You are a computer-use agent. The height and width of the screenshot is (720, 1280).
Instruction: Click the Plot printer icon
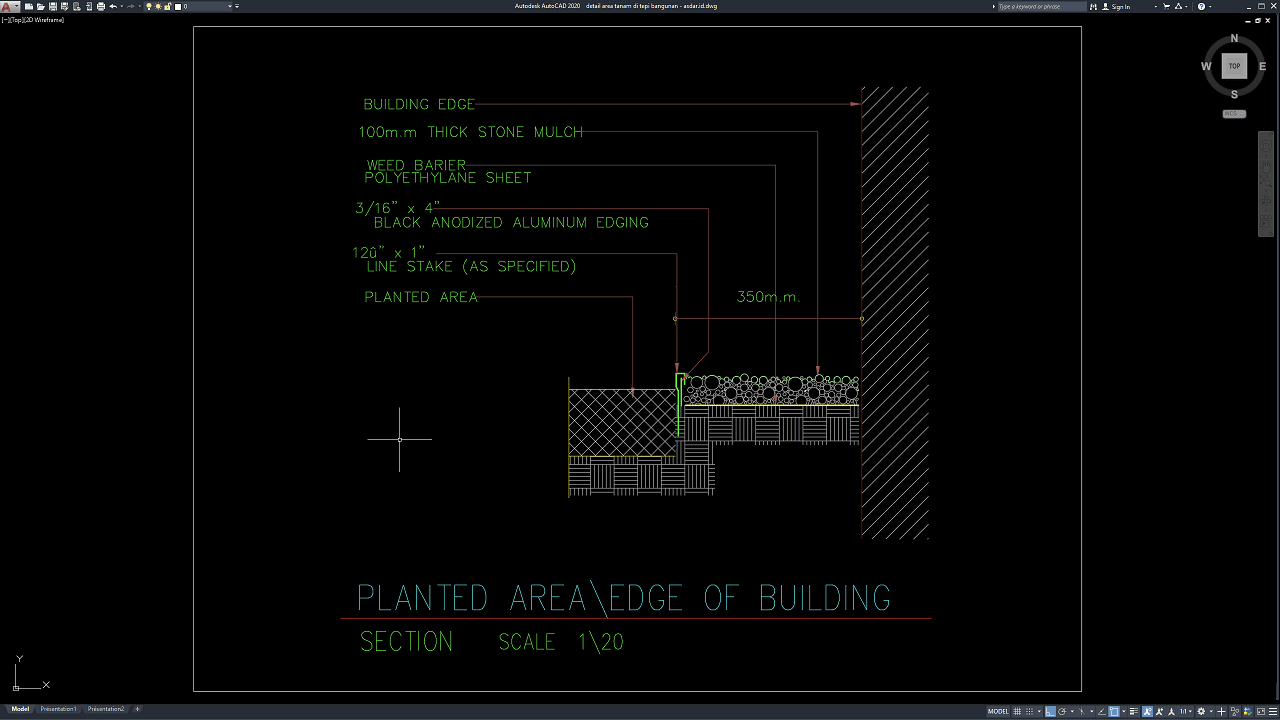point(100,6)
